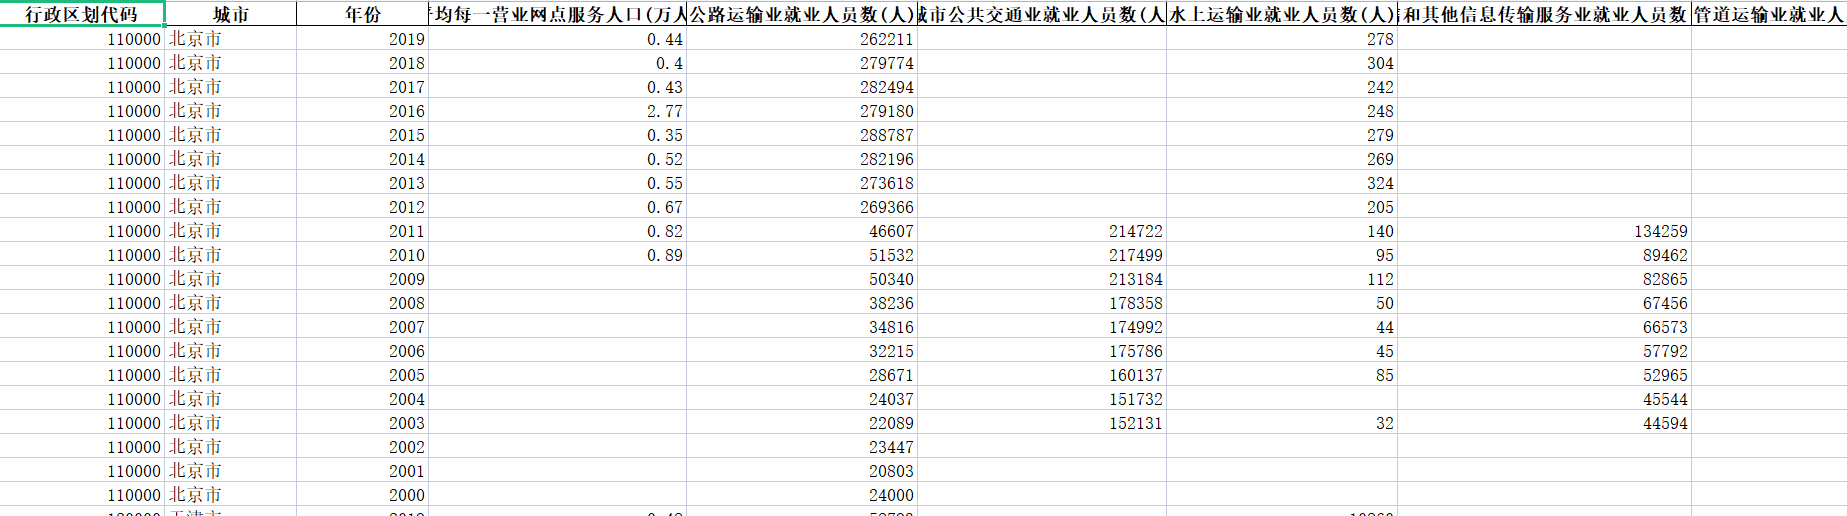Choose the cell containing 67456

pyautogui.click(x=1545, y=303)
